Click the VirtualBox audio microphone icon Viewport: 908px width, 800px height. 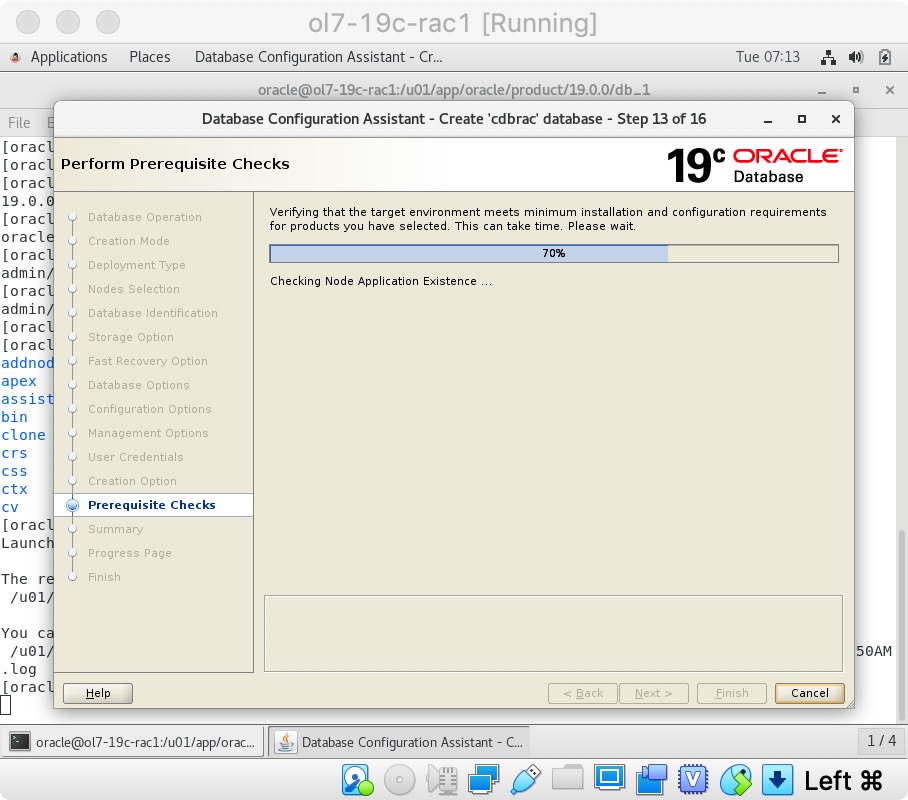point(442,780)
